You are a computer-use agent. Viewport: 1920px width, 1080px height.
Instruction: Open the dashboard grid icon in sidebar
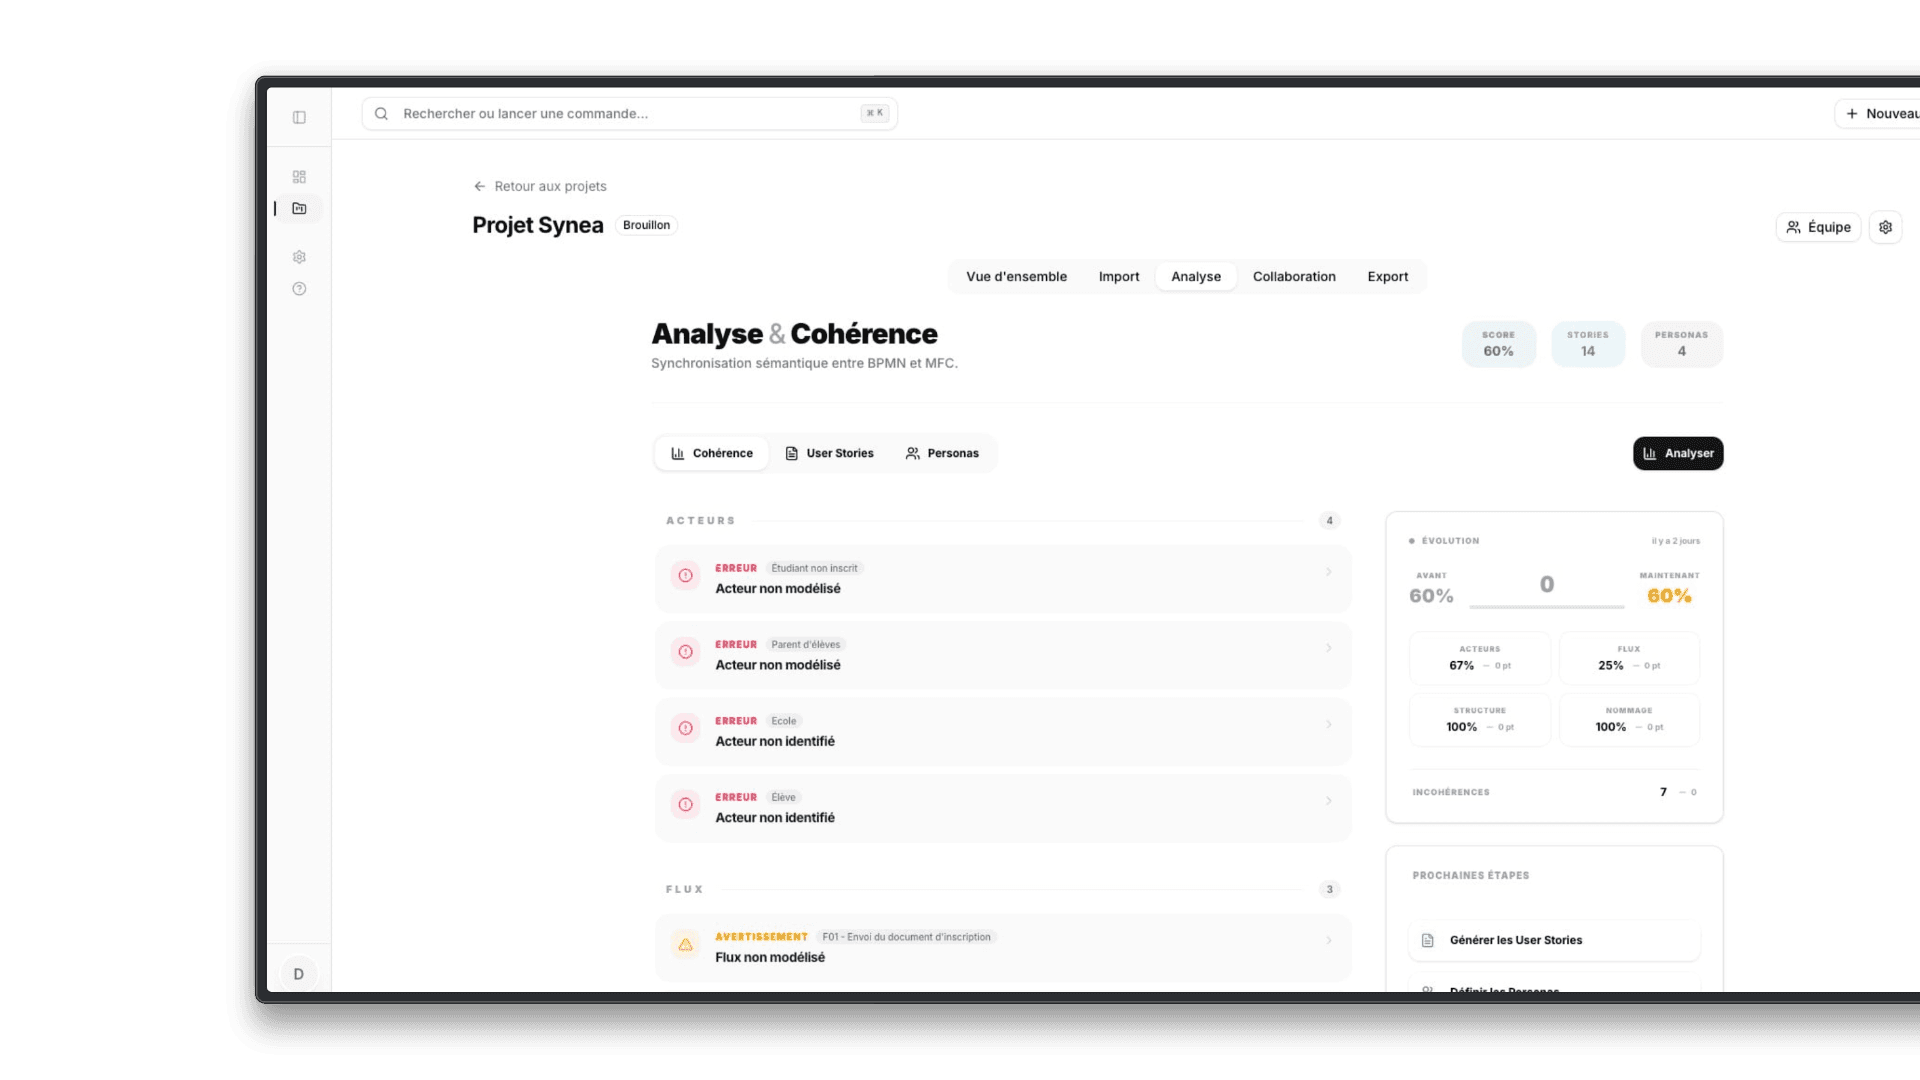pos(299,177)
